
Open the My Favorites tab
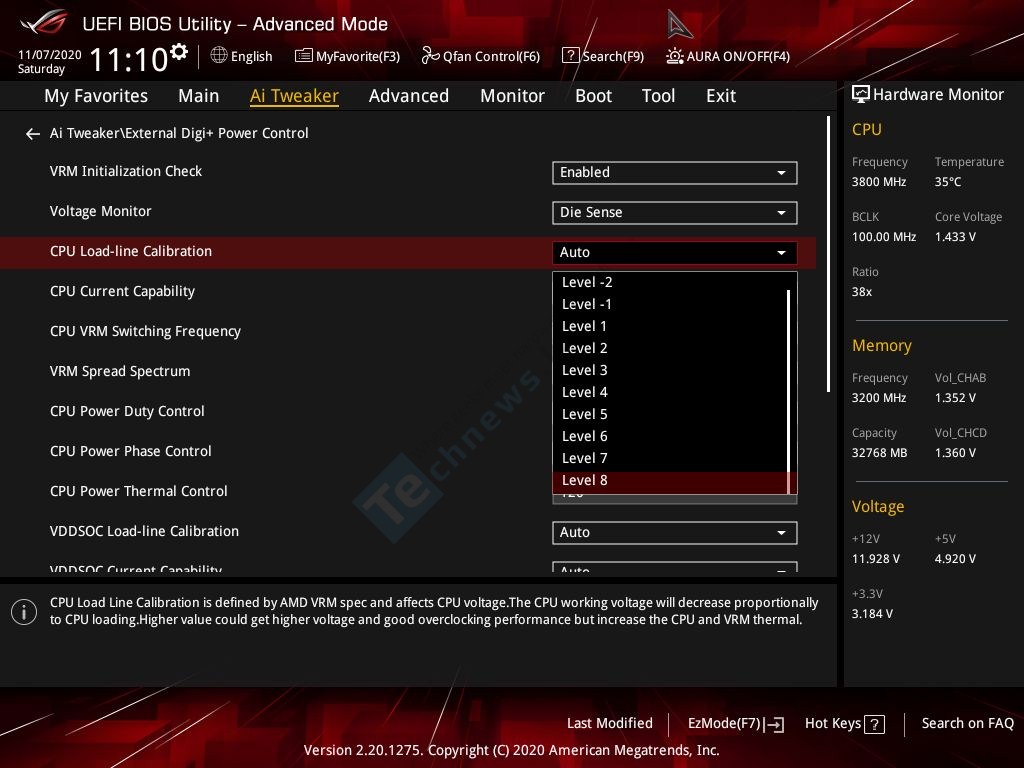(96, 96)
